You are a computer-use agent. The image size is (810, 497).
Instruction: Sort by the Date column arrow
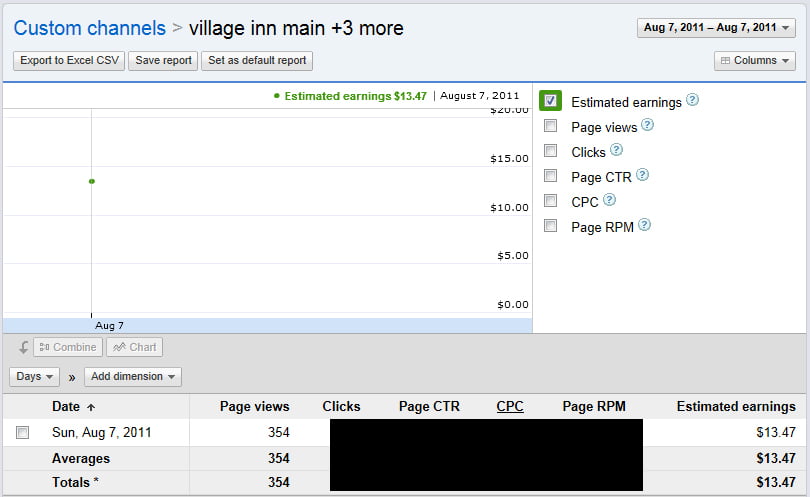(91, 408)
